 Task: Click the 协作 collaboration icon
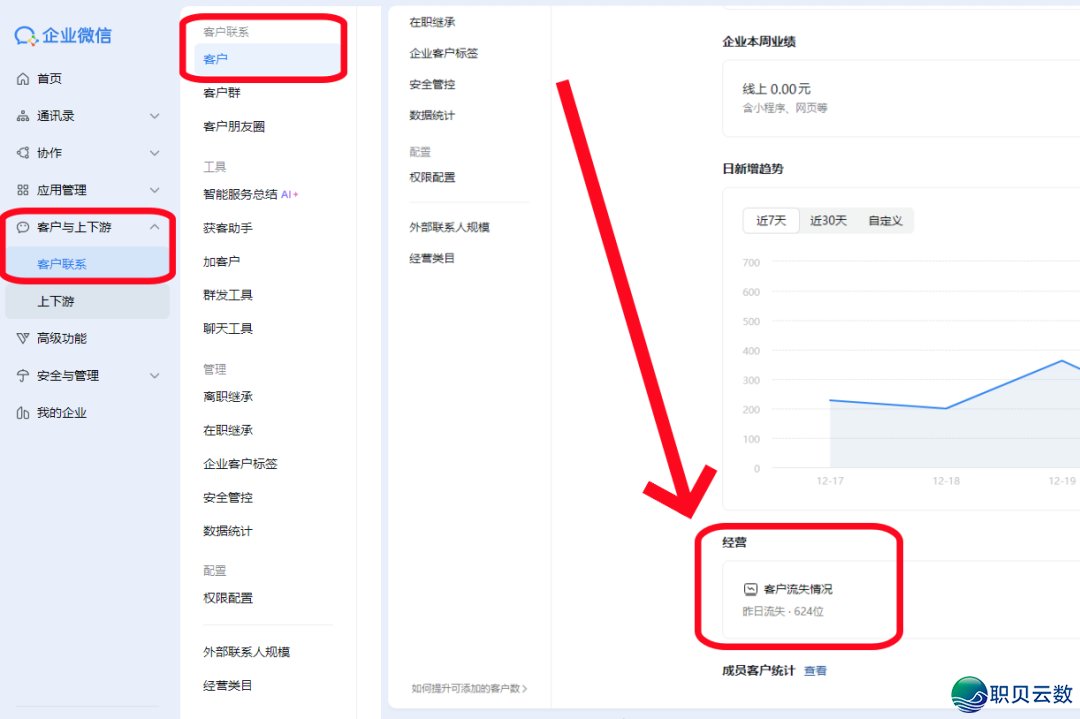pos(22,153)
